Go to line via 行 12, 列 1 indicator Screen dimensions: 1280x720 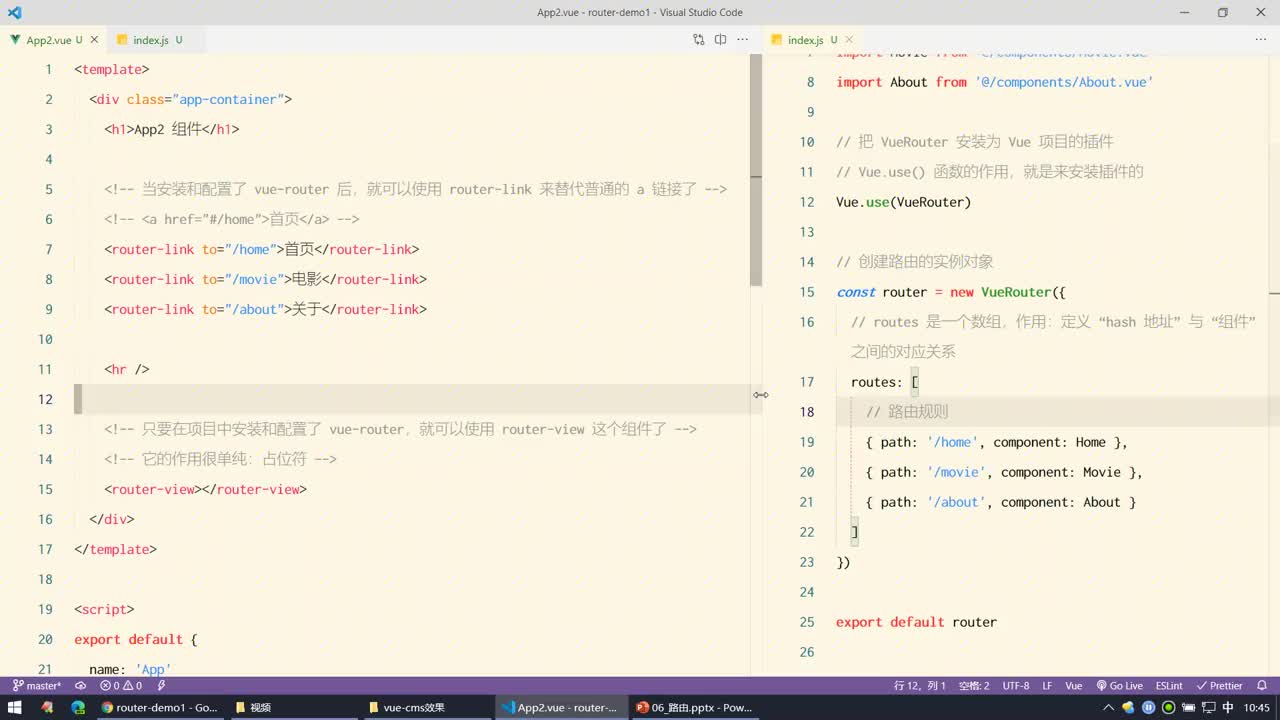(920, 686)
